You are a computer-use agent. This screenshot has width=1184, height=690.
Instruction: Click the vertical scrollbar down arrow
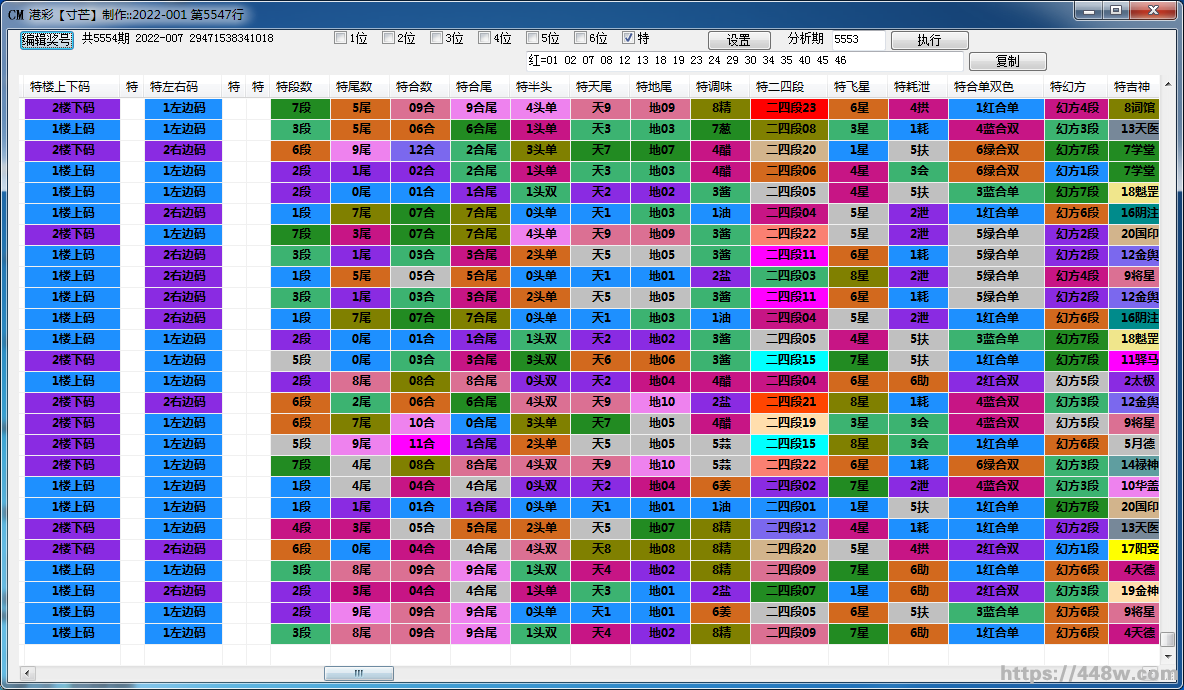(x=1168, y=655)
